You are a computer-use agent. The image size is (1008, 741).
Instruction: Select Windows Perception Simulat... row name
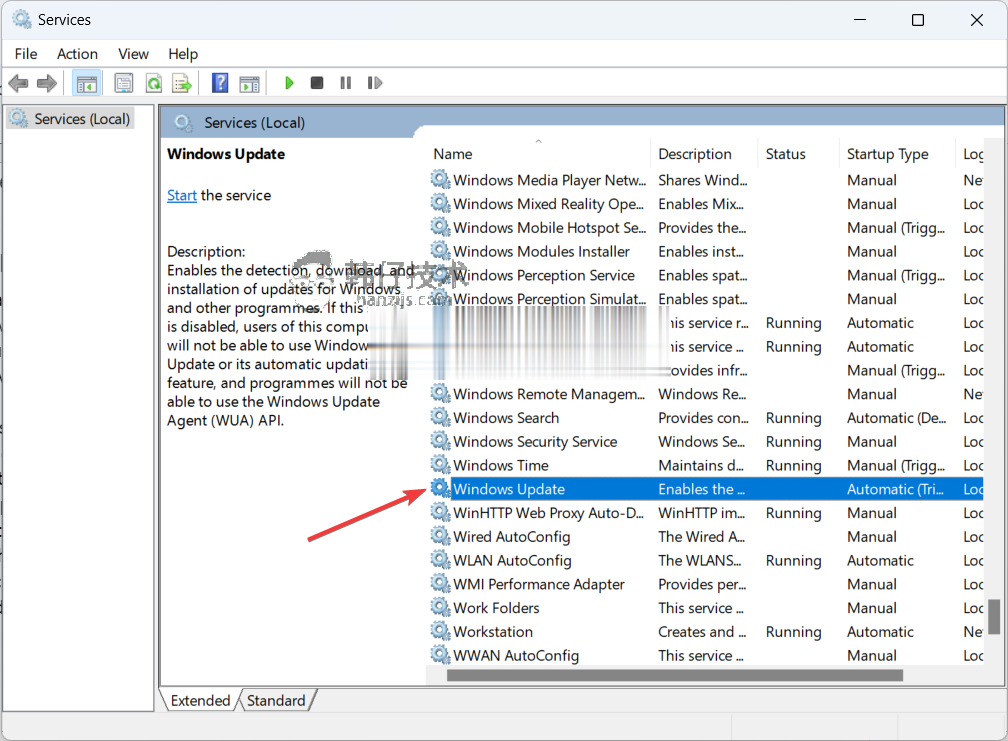550,299
